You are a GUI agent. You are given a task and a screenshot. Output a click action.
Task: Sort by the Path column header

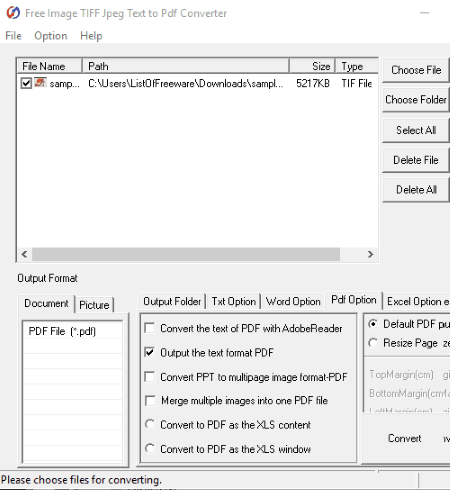pyautogui.click(x=186, y=66)
